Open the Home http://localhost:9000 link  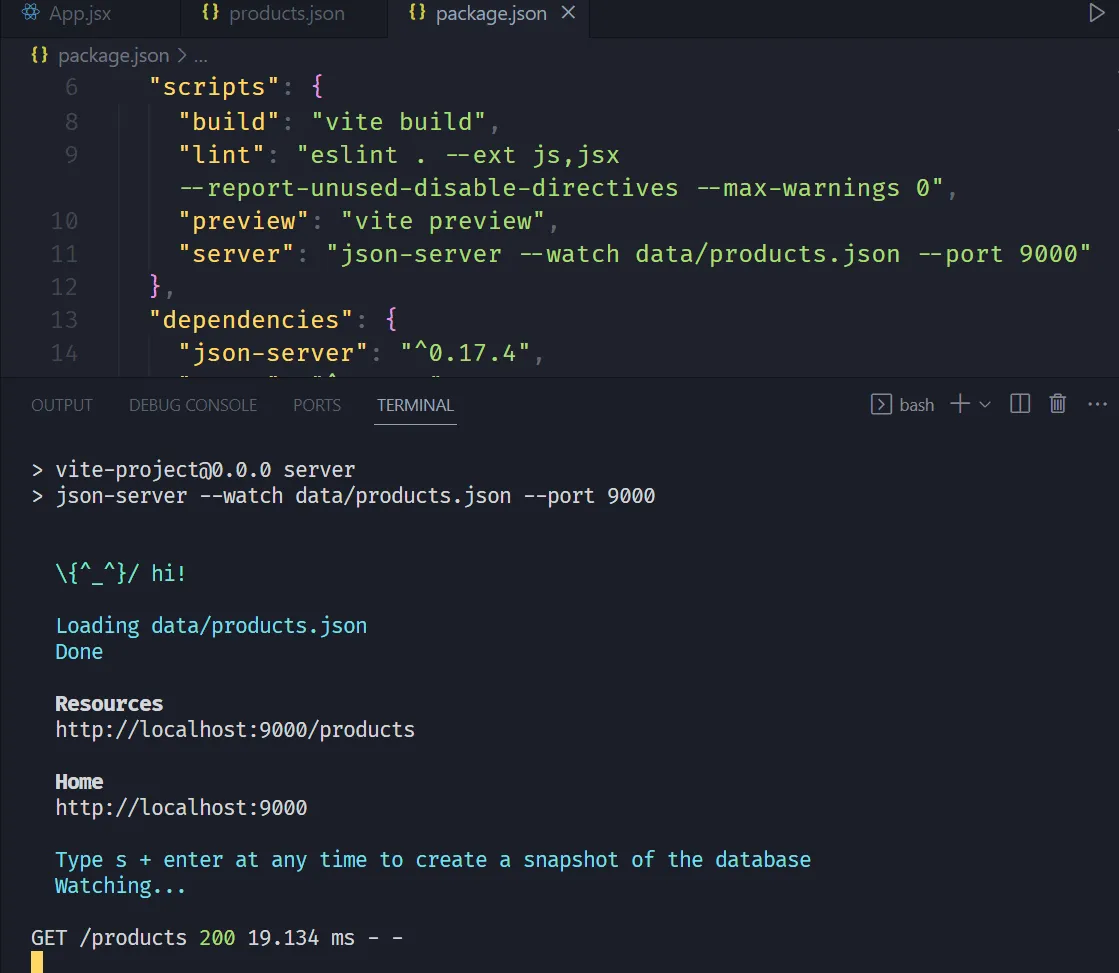pos(181,808)
